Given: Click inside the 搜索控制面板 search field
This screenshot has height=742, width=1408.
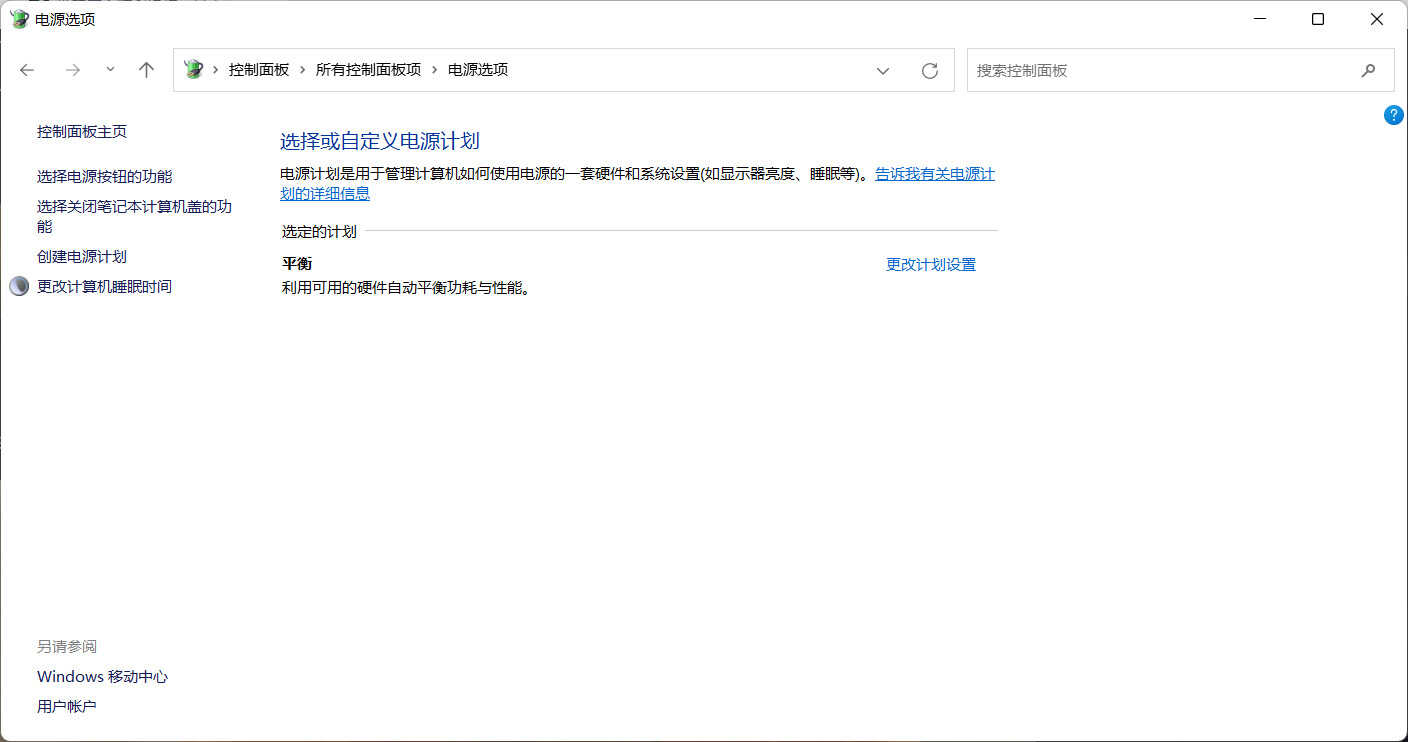Looking at the screenshot, I should coord(1160,70).
